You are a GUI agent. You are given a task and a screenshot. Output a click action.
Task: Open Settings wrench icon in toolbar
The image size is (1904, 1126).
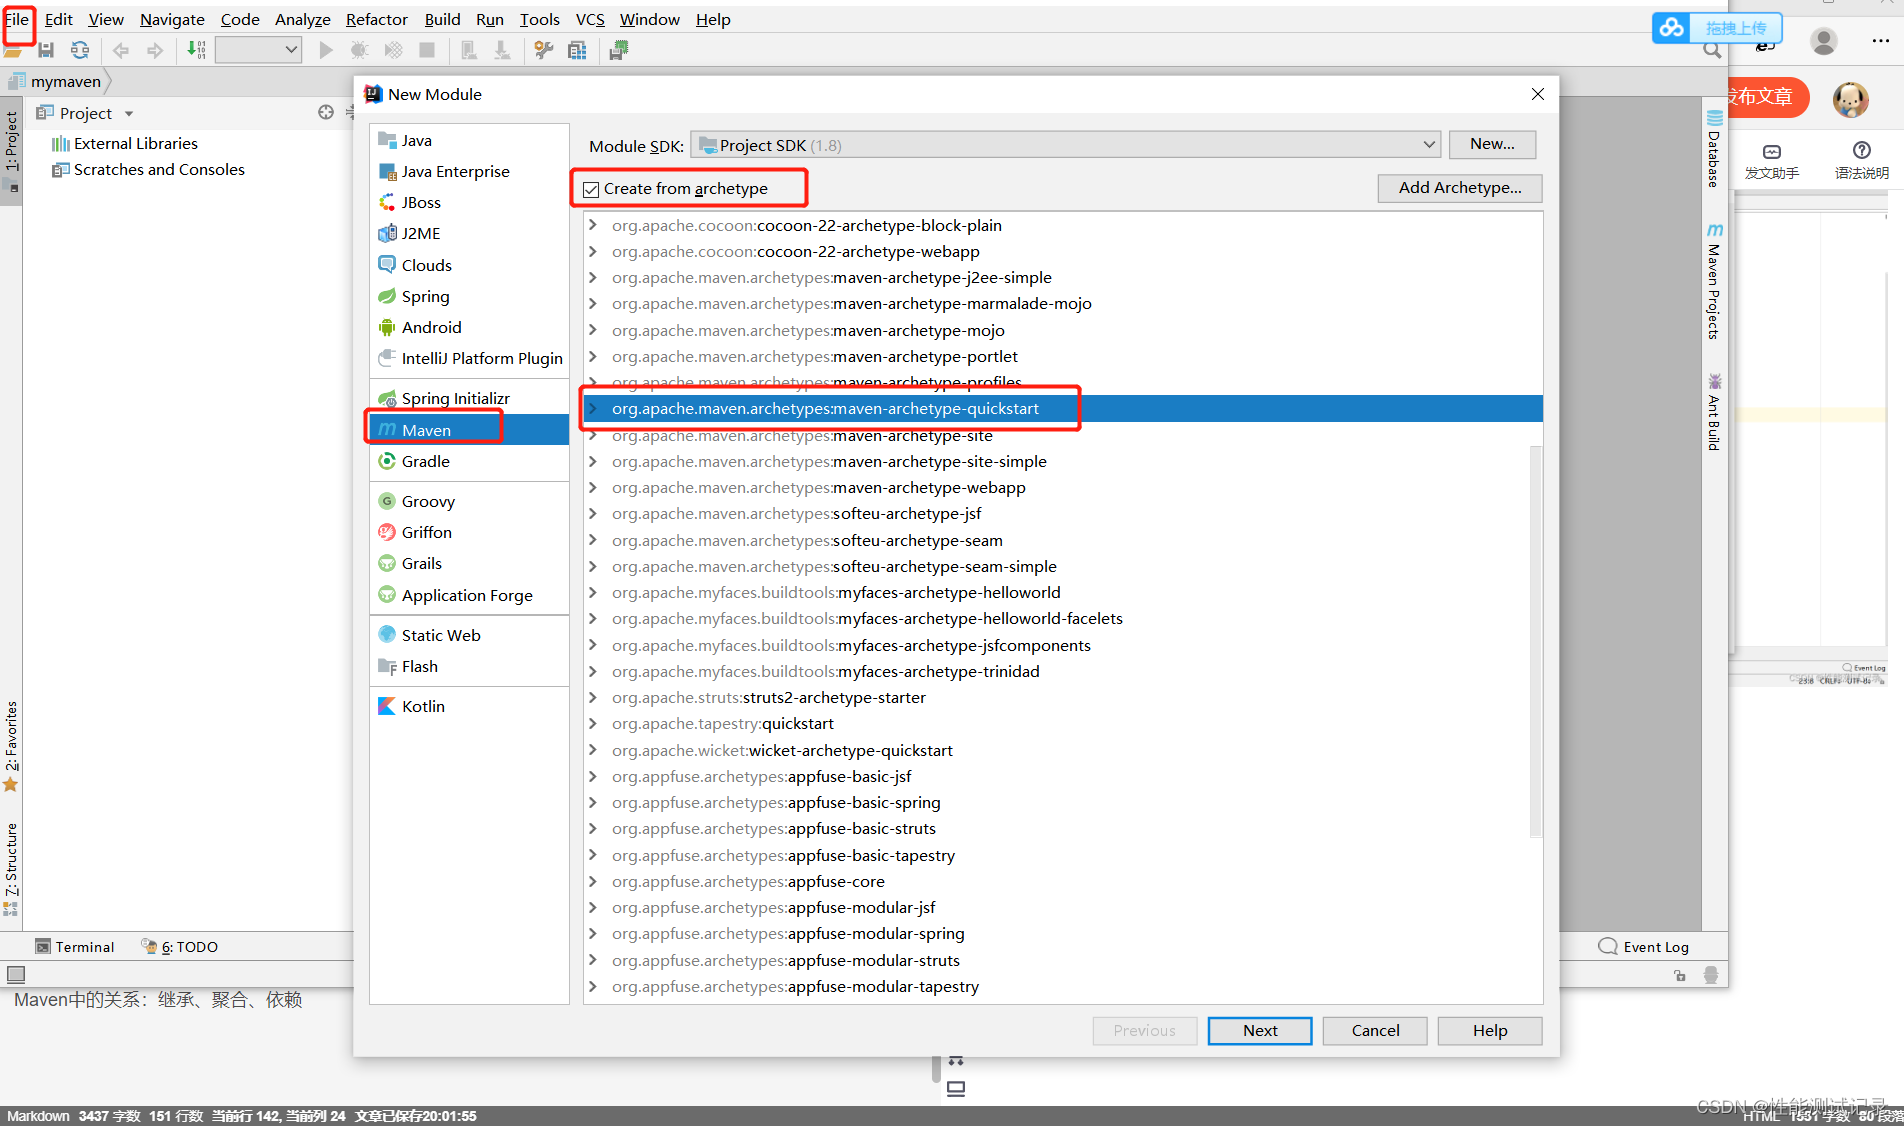(x=544, y=50)
